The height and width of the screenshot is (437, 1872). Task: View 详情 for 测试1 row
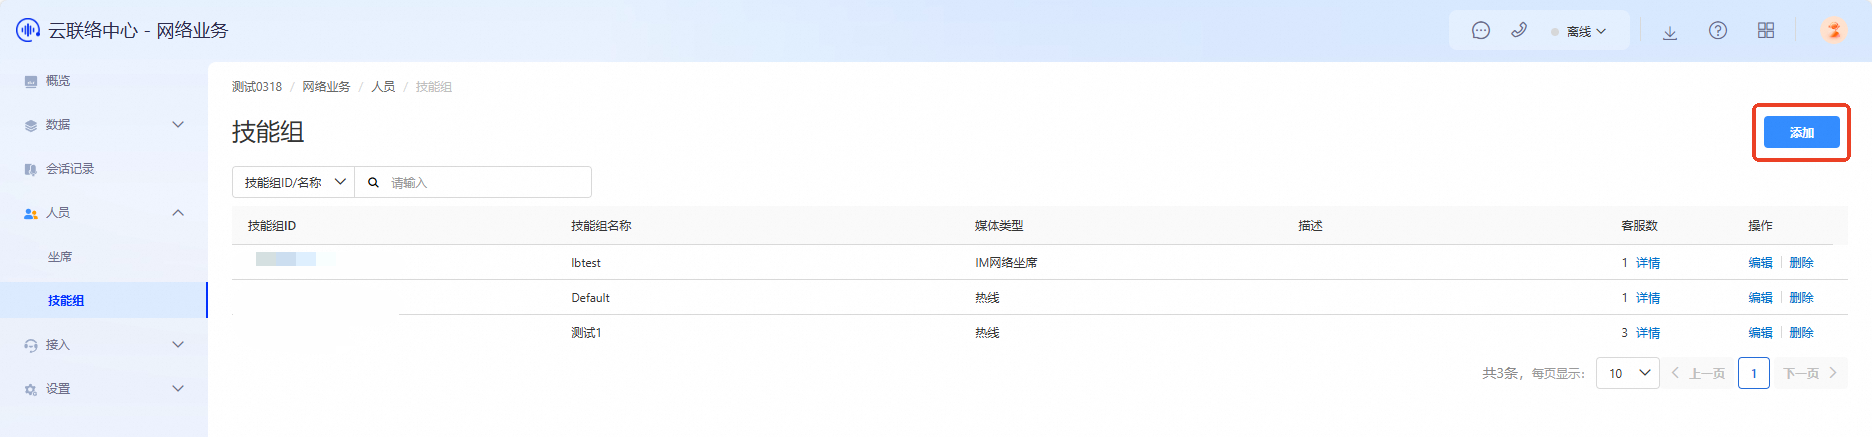(1648, 333)
